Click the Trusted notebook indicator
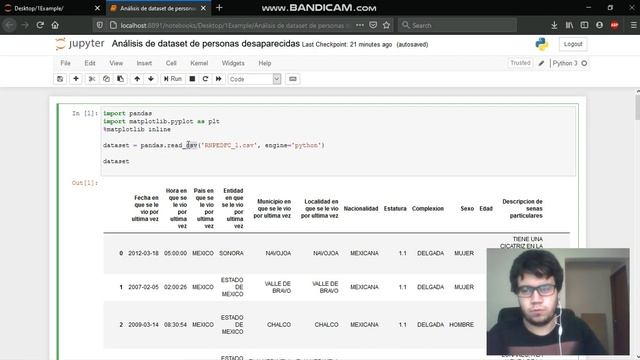 pyautogui.click(x=520, y=63)
